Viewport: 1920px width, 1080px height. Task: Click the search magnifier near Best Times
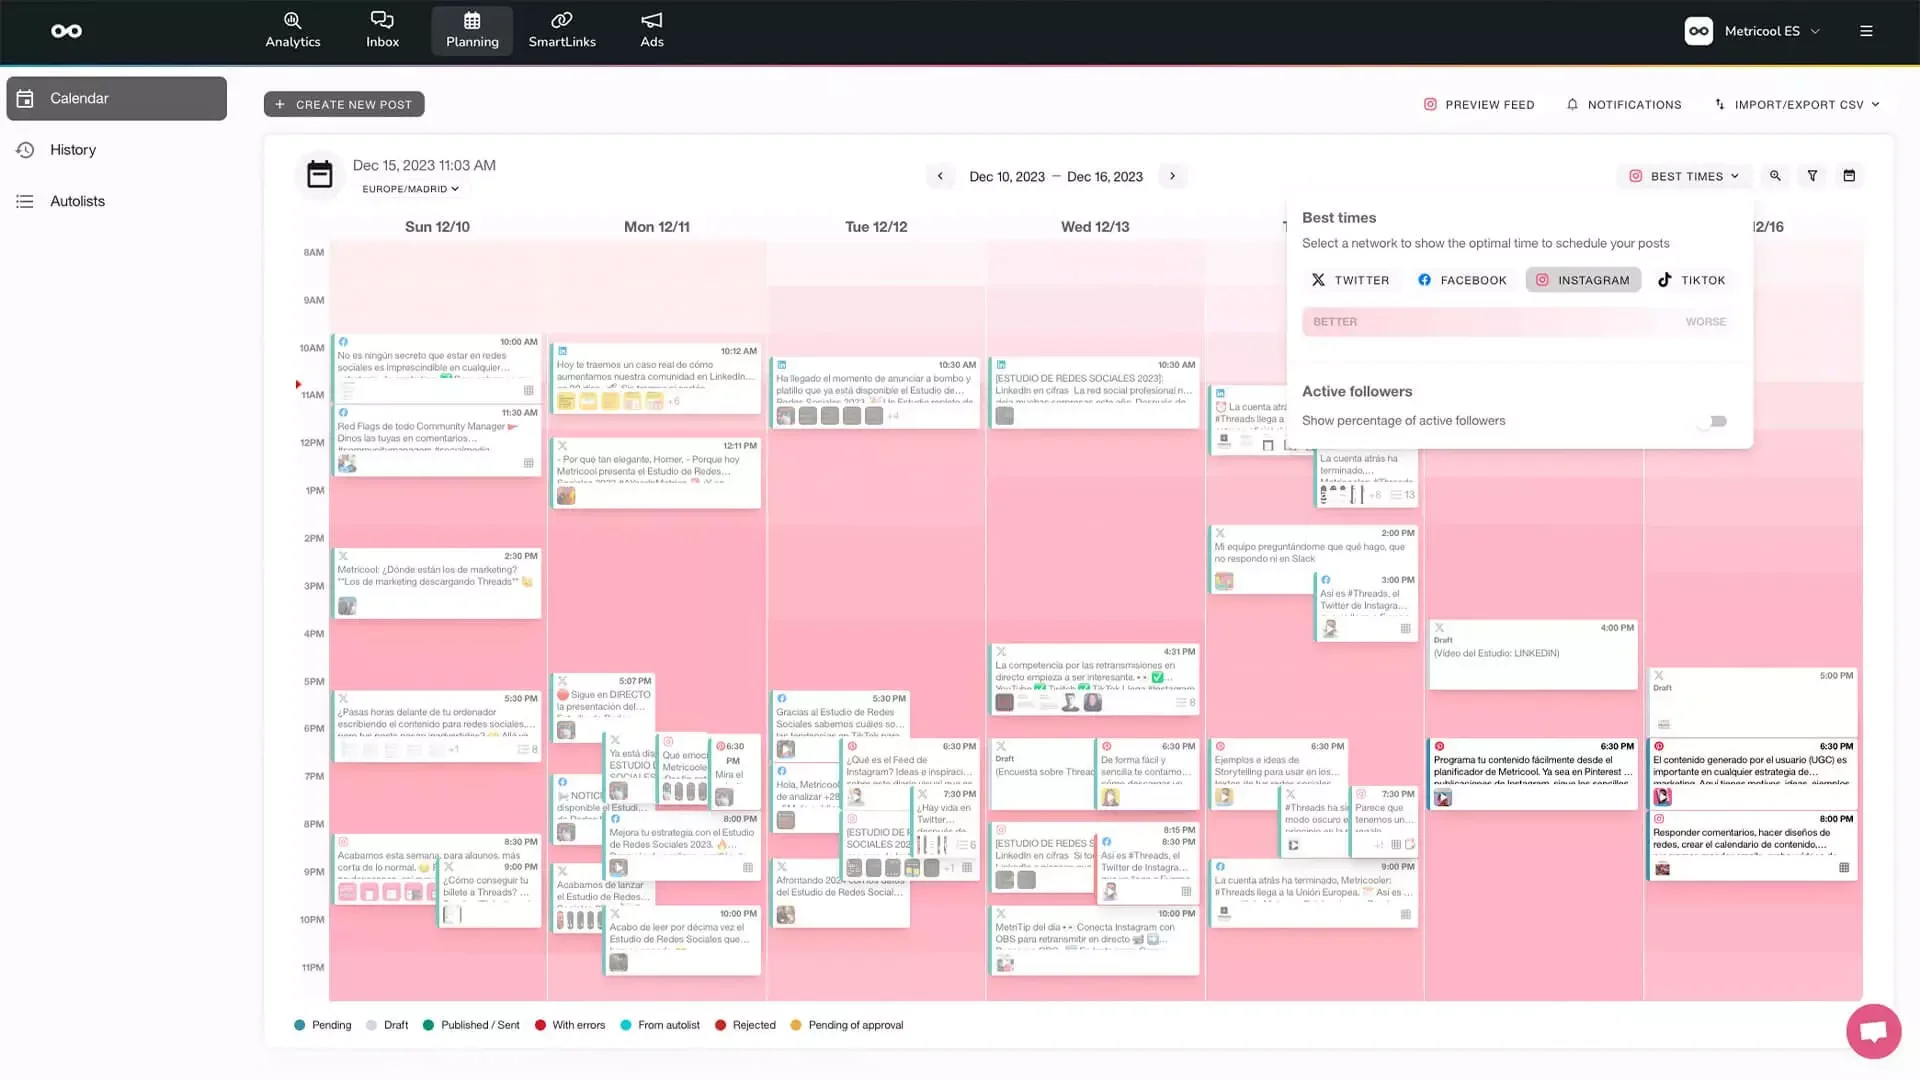point(1775,176)
